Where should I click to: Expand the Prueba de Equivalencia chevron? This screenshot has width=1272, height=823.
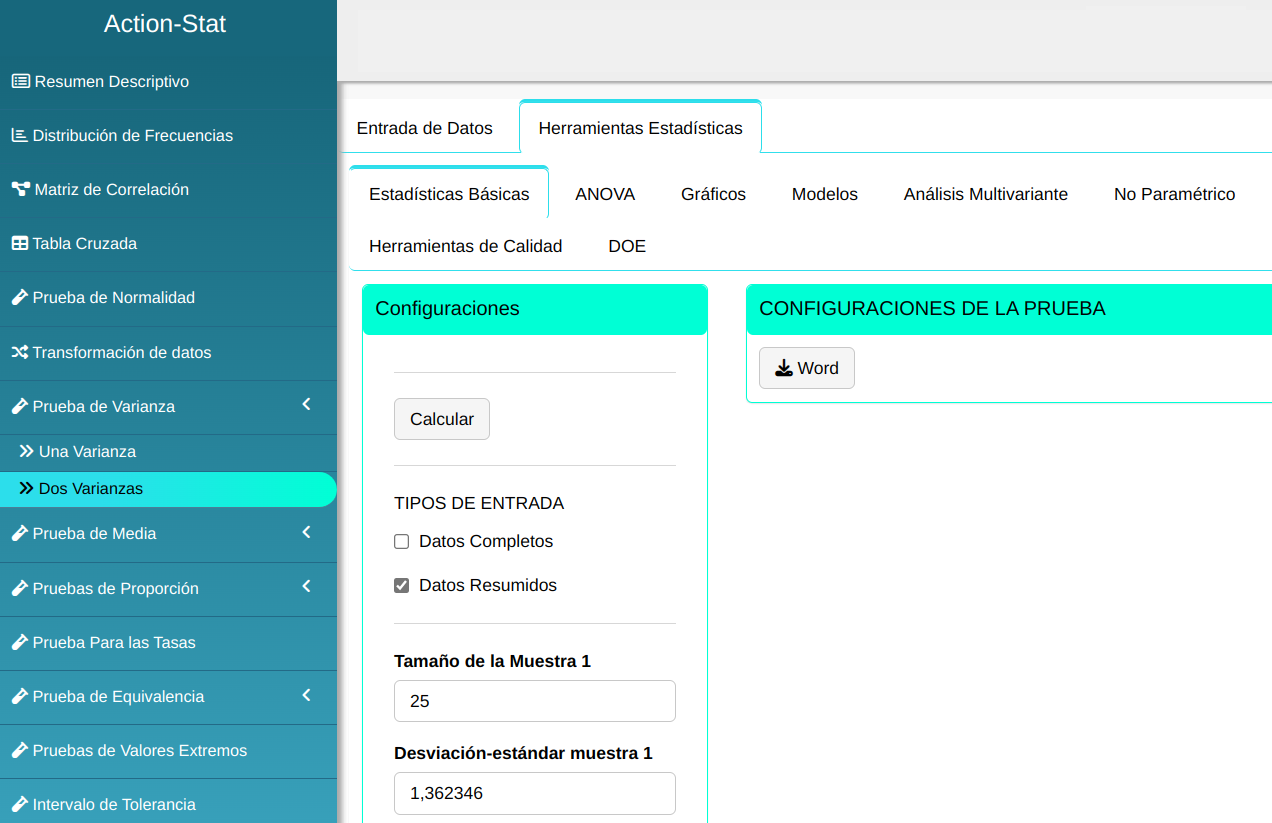pos(307,695)
